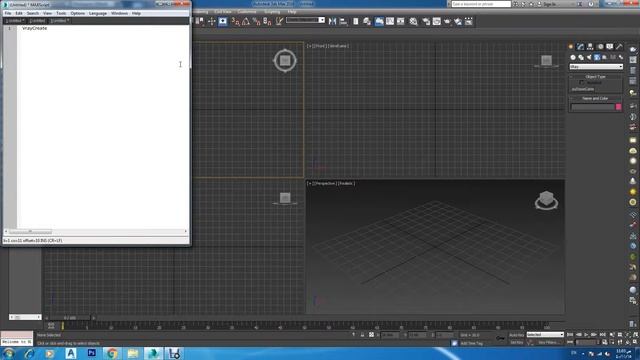Viewport: 640px width, 360px height.
Task: Click the time slider handle
Action: pyautogui.click(x=70, y=318)
